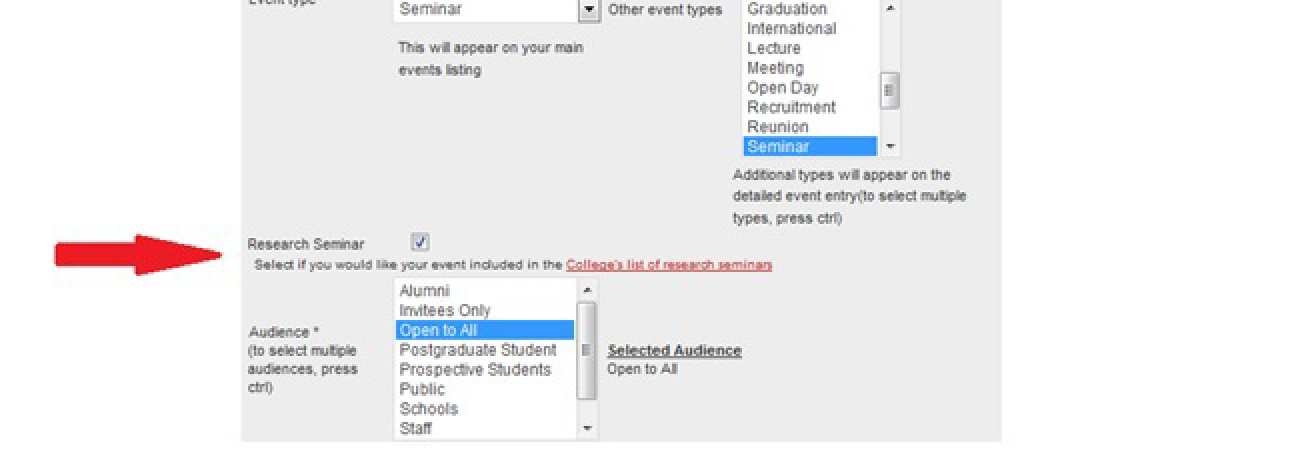Choose Invitees Only audience option

[x=444, y=311]
